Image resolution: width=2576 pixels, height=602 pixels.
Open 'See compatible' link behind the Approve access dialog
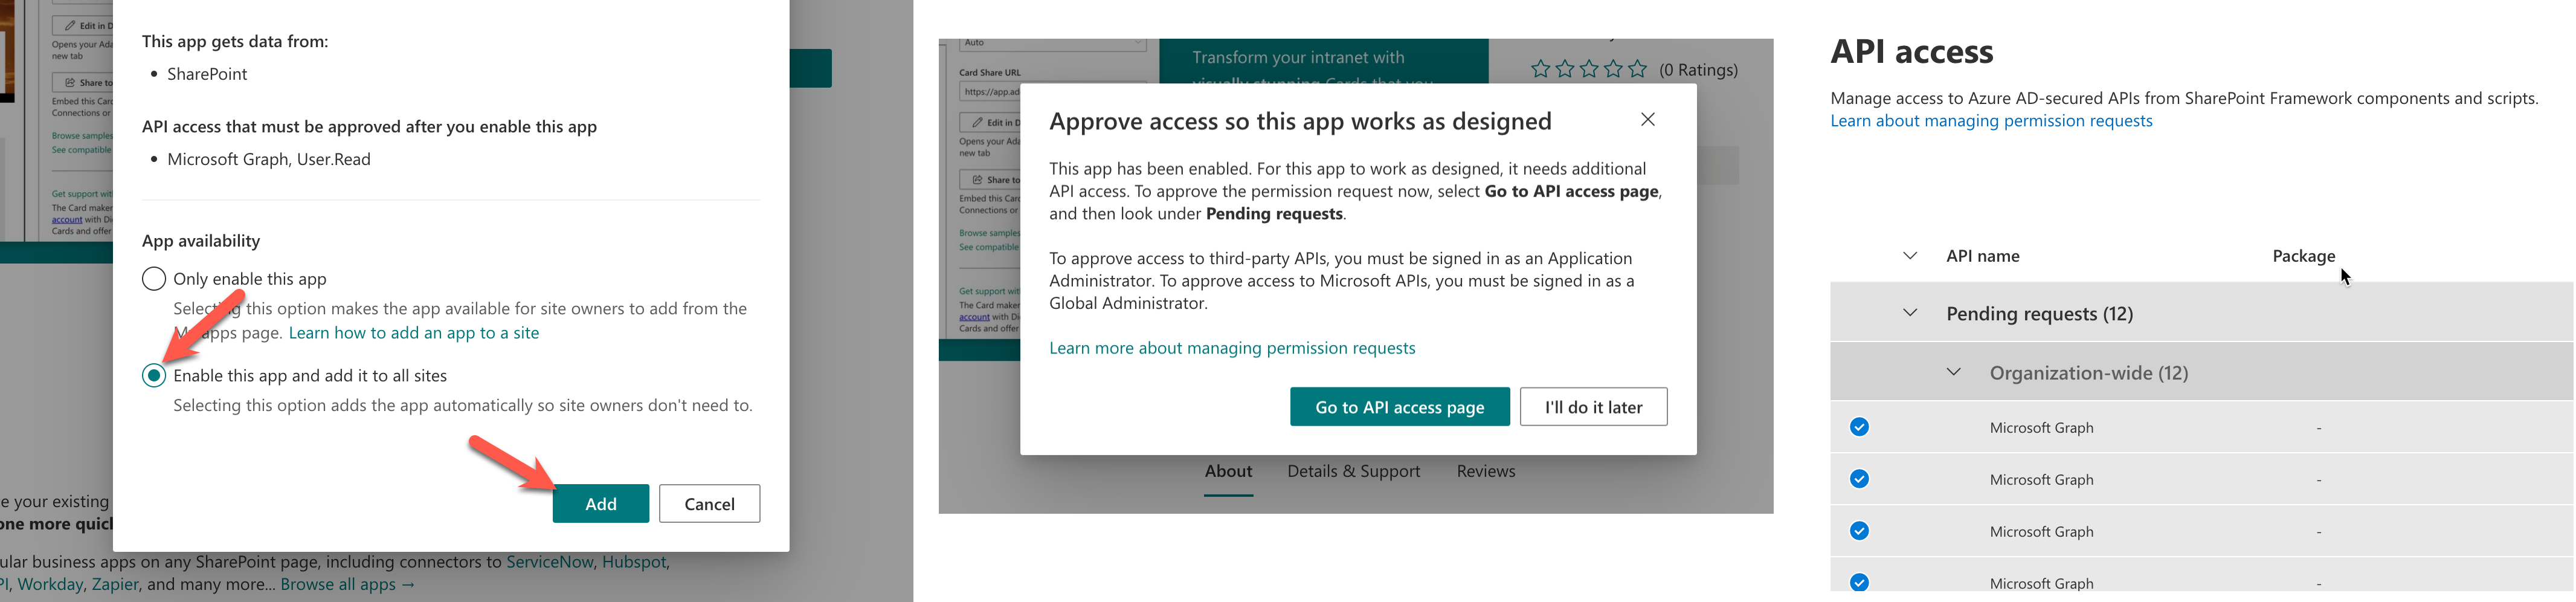(x=989, y=247)
